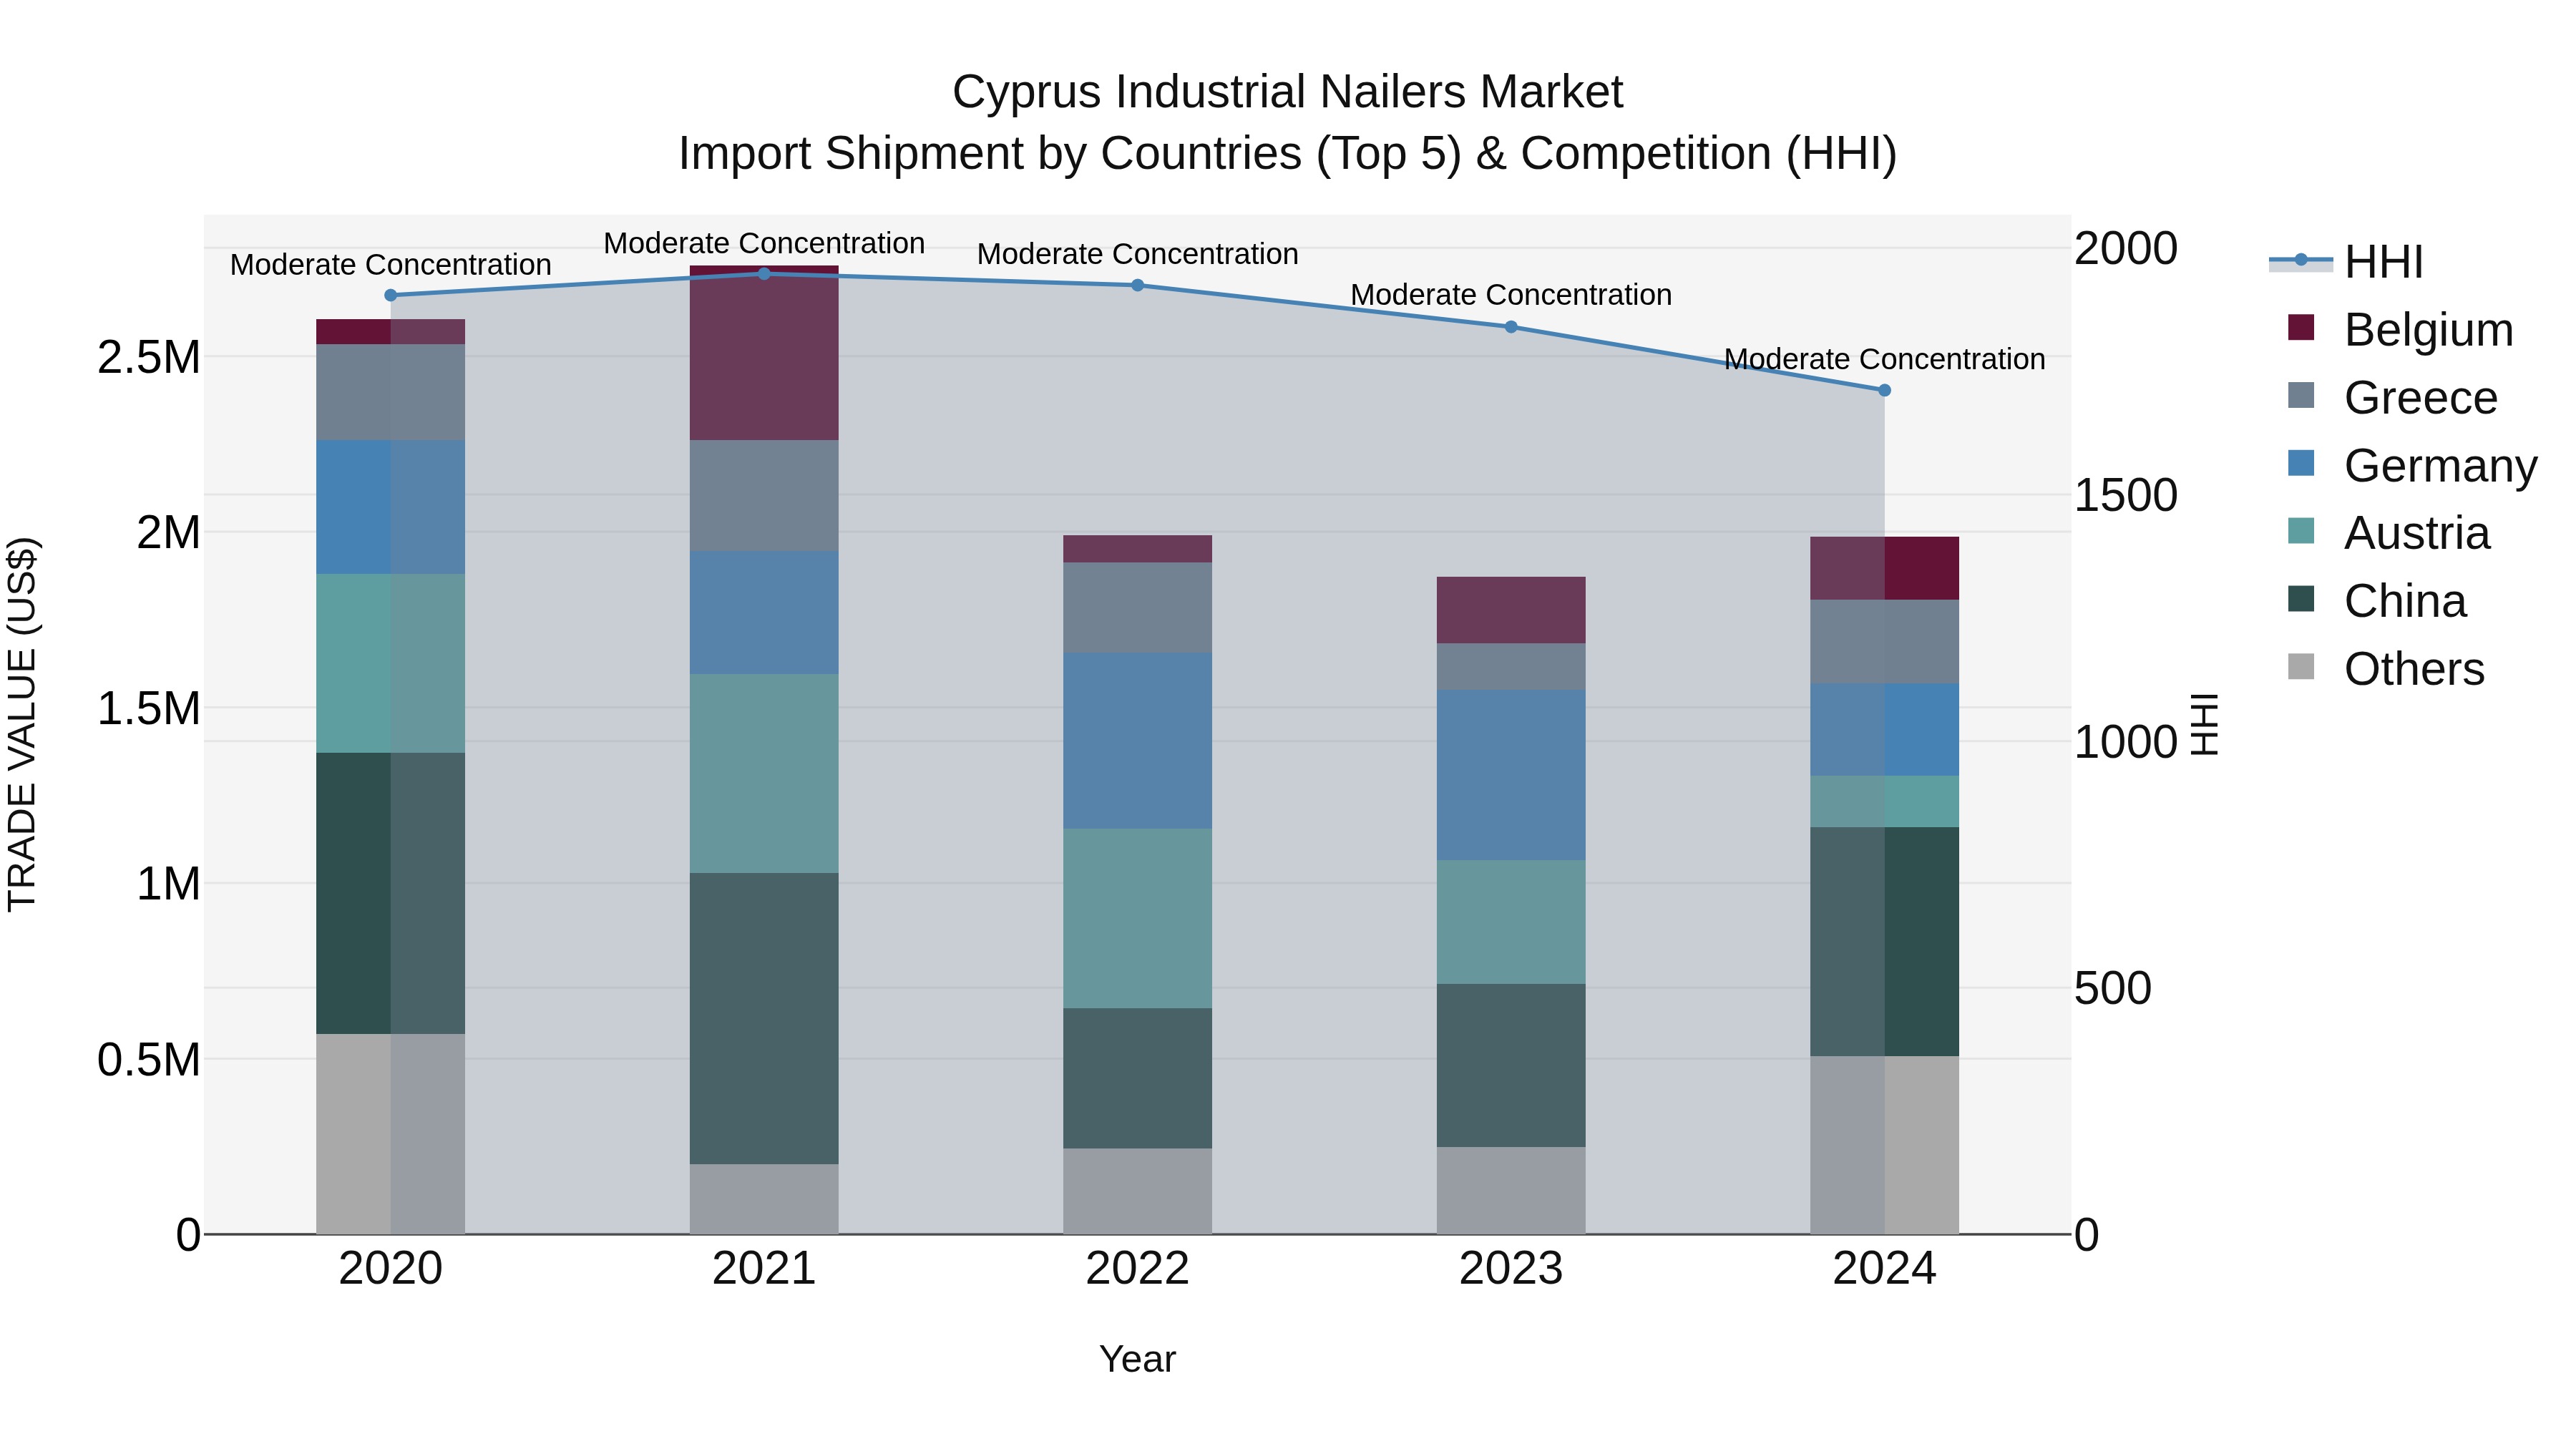Toggle the Greece legend entry

pos(2392,398)
